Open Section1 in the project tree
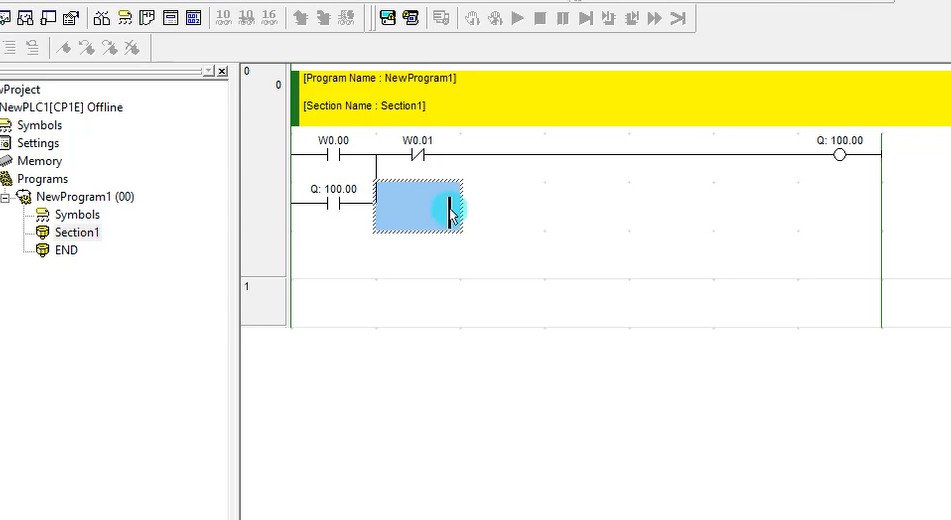The image size is (951, 520). [77, 232]
